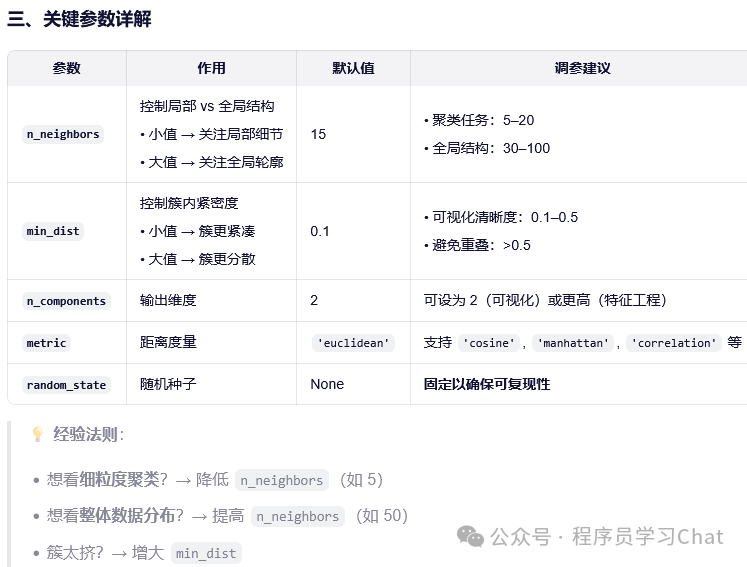Screen dimensions: 747x567
Task: Click the '经验法则:' label
Action: (89, 435)
